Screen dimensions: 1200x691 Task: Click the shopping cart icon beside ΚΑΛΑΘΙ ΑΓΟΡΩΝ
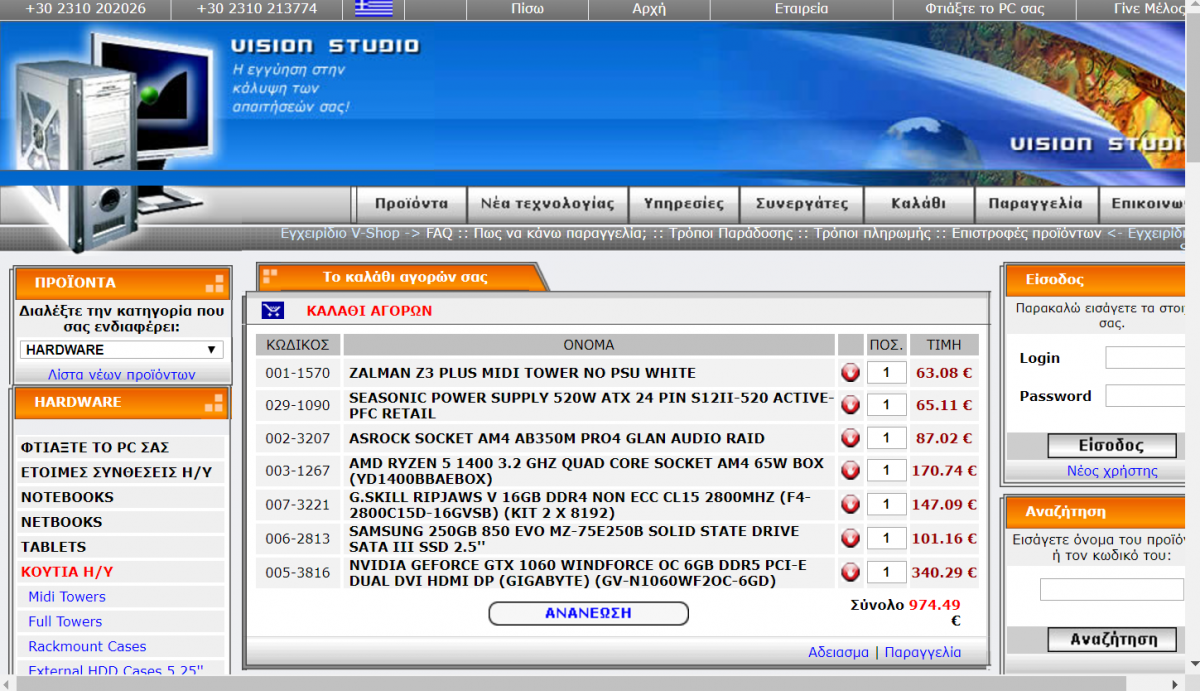[x=273, y=310]
